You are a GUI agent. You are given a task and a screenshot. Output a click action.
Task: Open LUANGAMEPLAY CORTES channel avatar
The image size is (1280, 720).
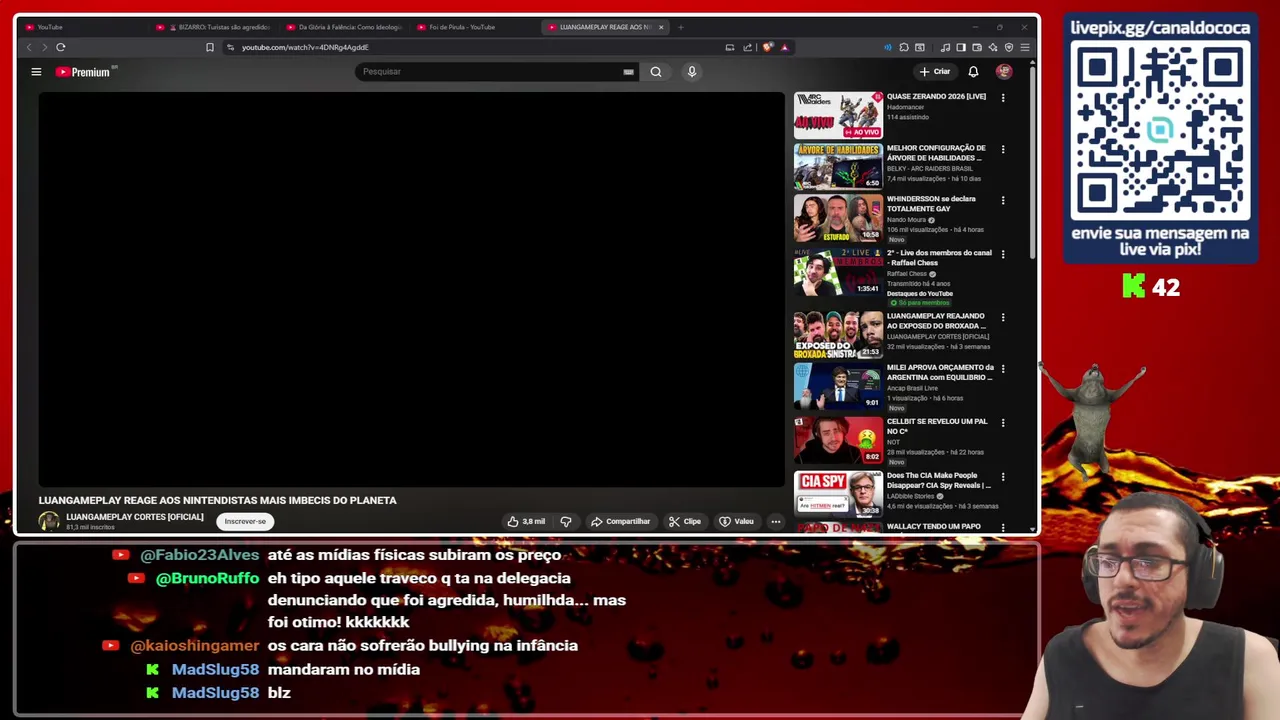point(49,521)
